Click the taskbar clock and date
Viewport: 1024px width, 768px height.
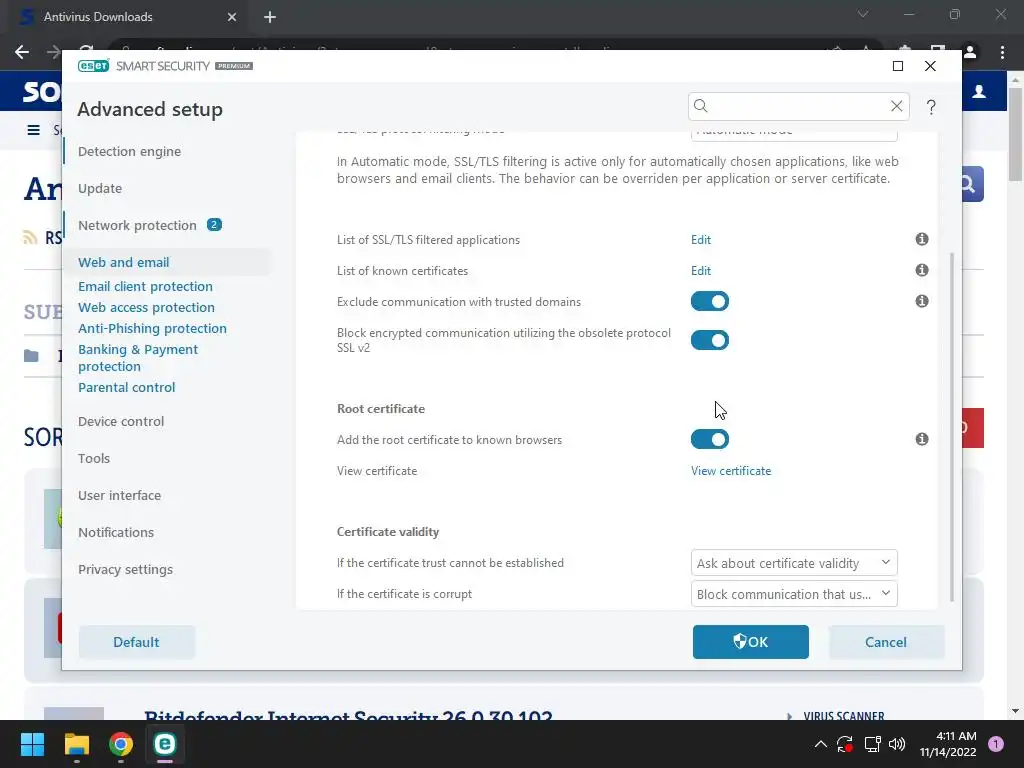click(948, 744)
